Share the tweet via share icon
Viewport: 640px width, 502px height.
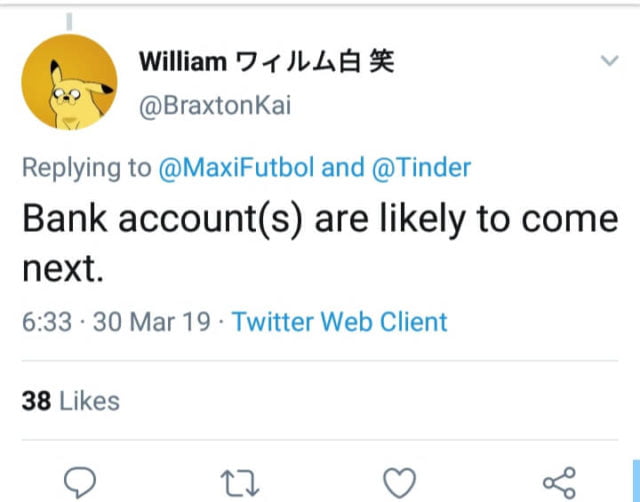(x=558, y=482)
